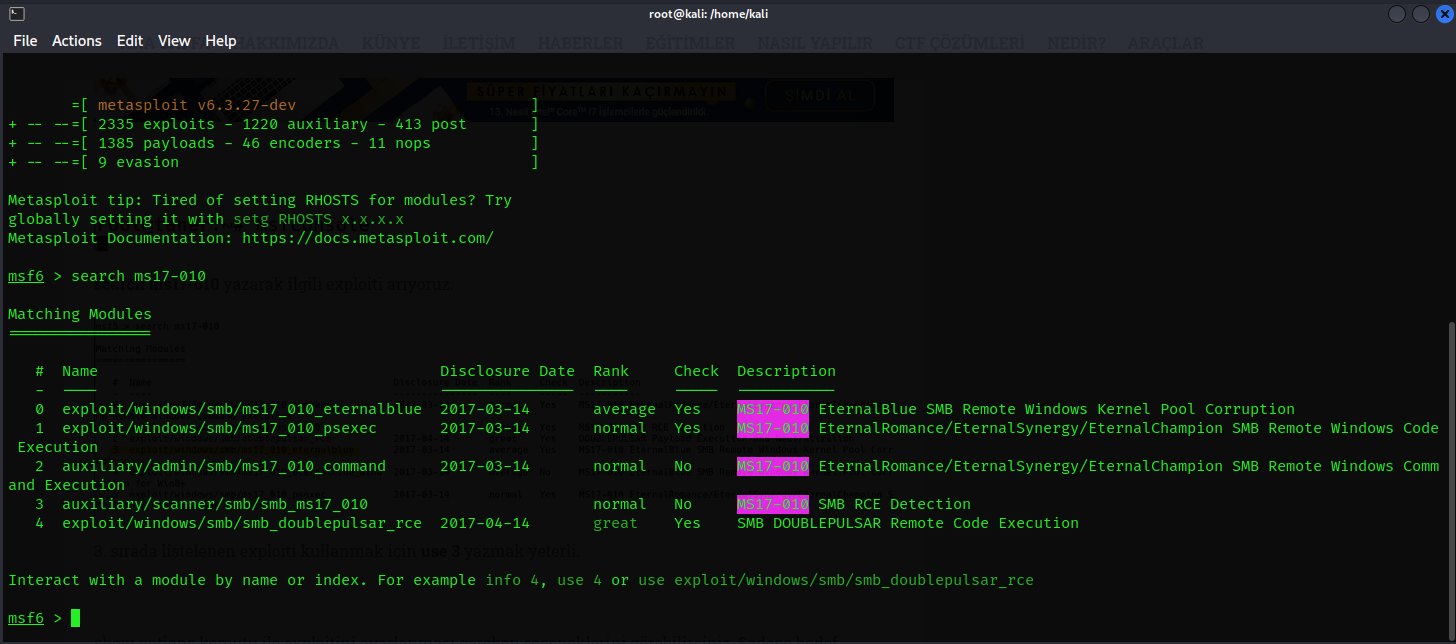
Task: Click the smb_ms17_010 scanner module name
Action: click(x=215, y=504)
